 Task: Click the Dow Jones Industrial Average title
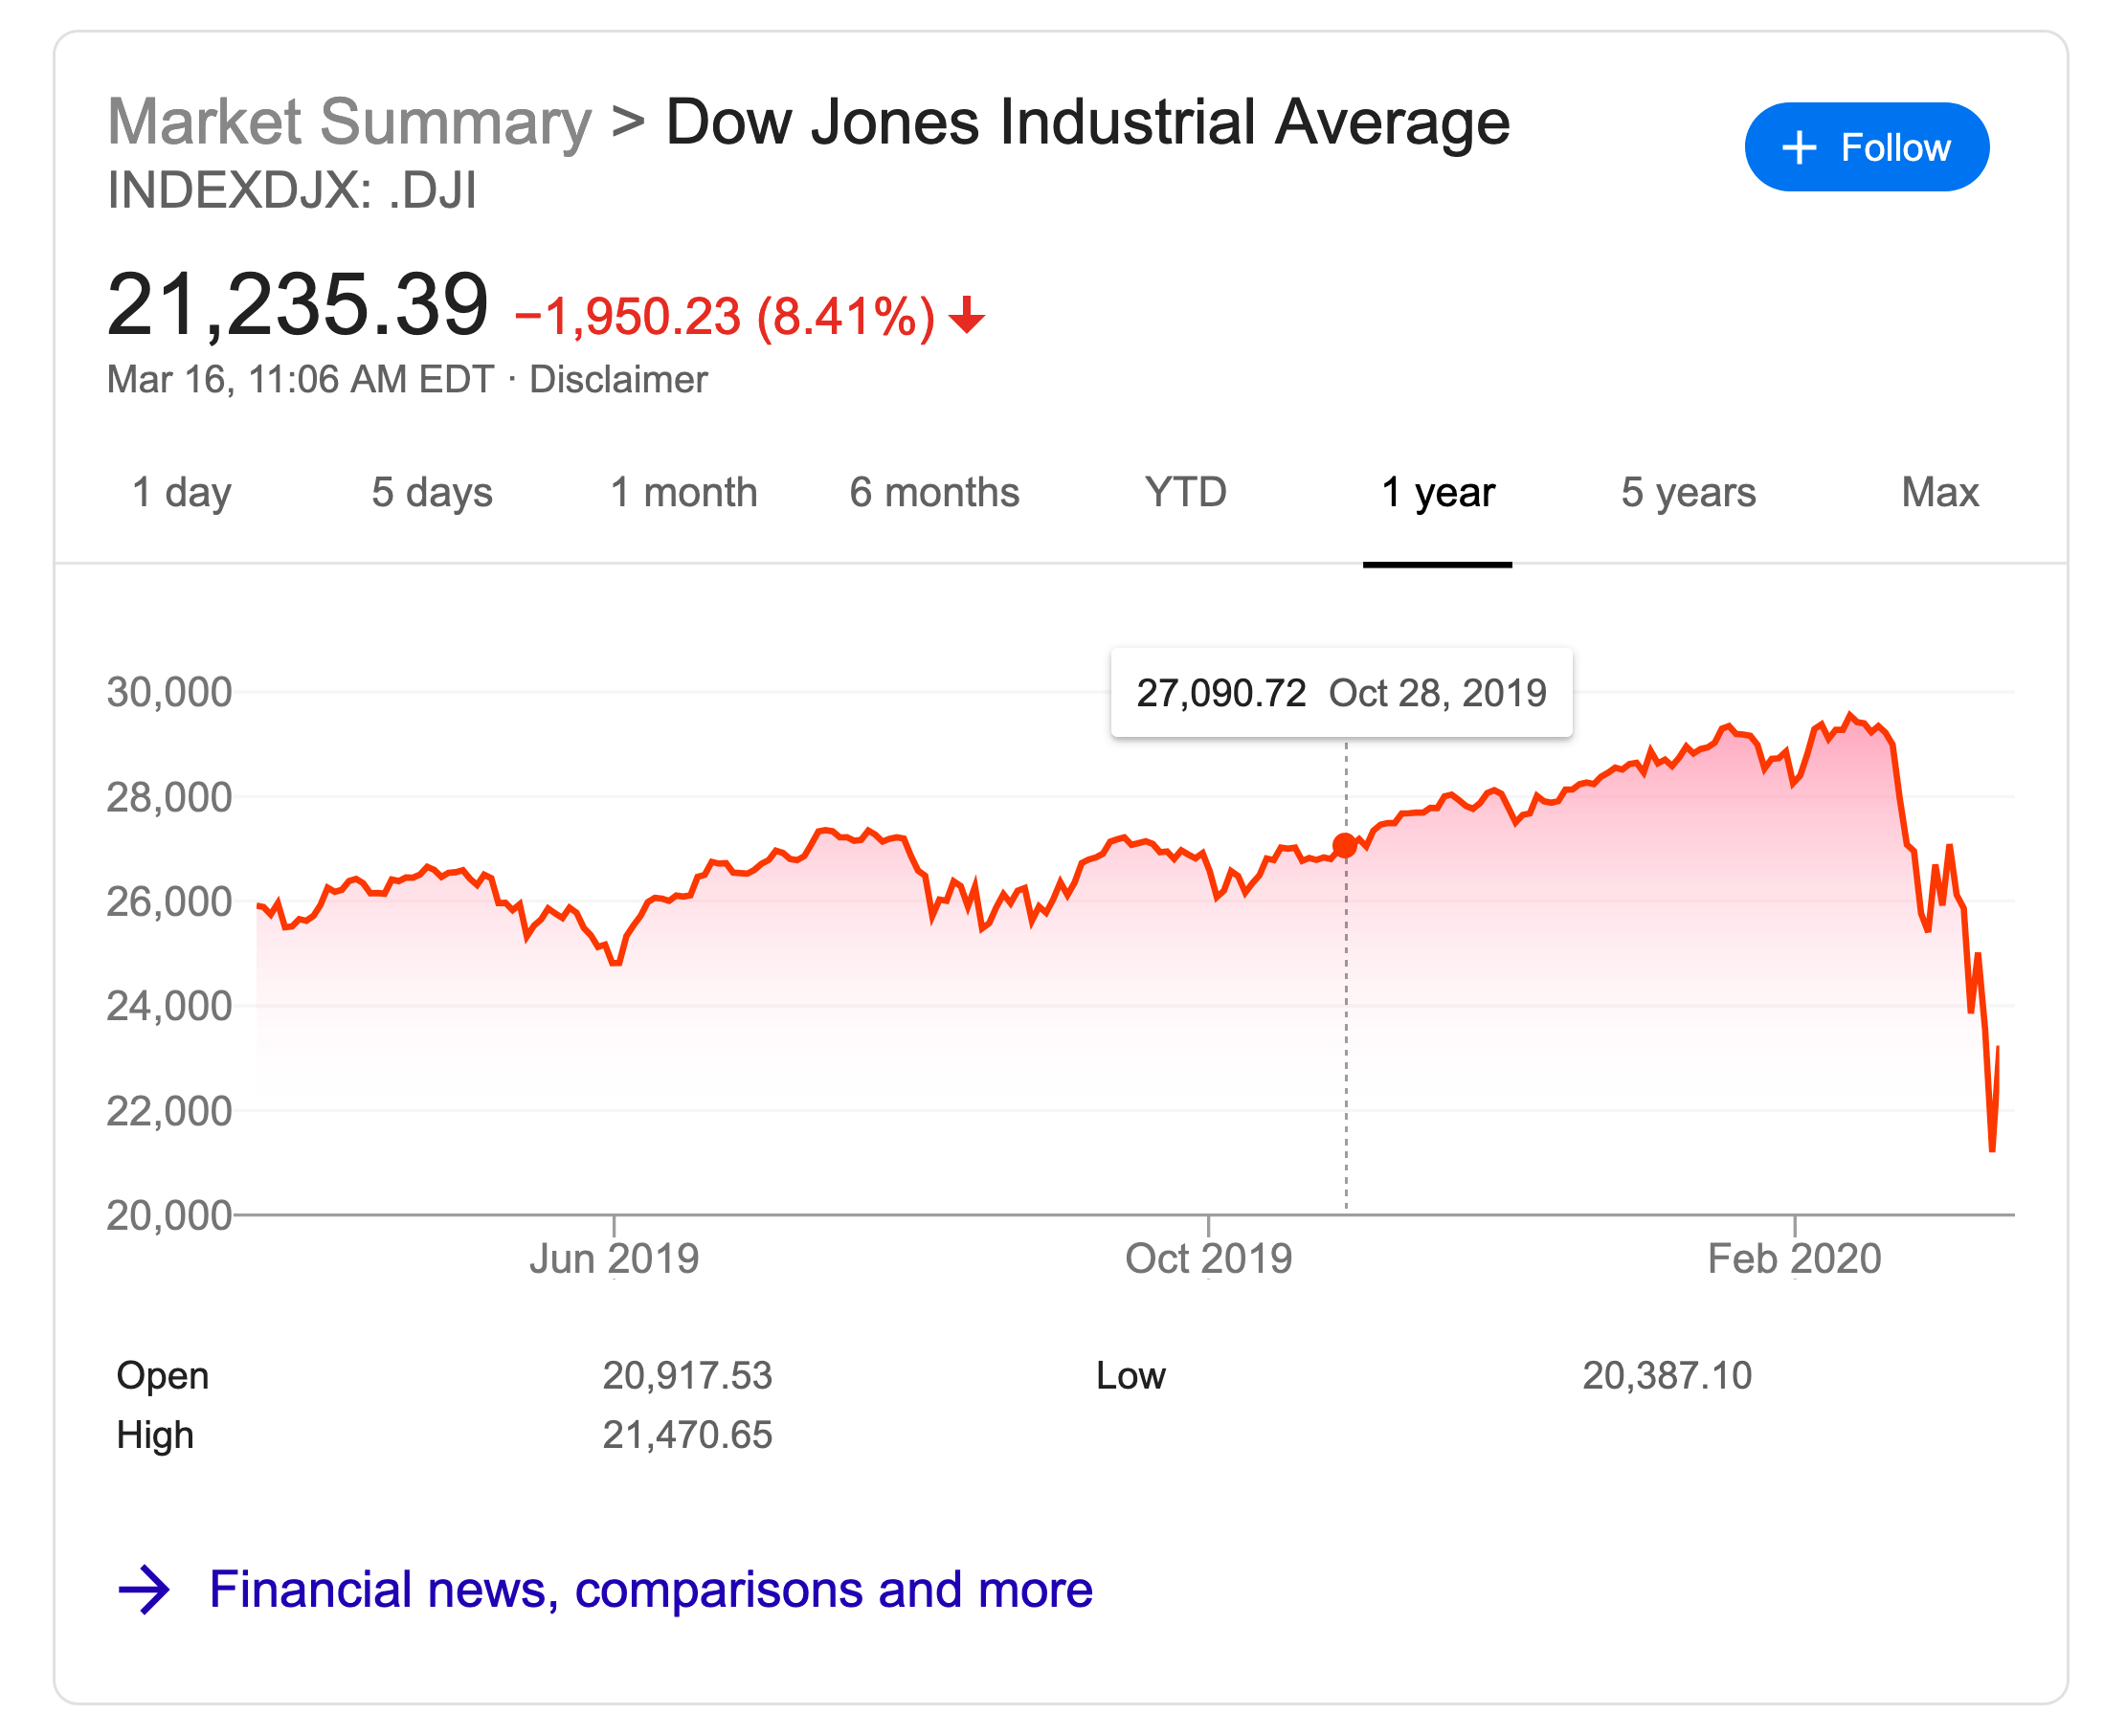pyautogui.click(x=1087, y=122)
